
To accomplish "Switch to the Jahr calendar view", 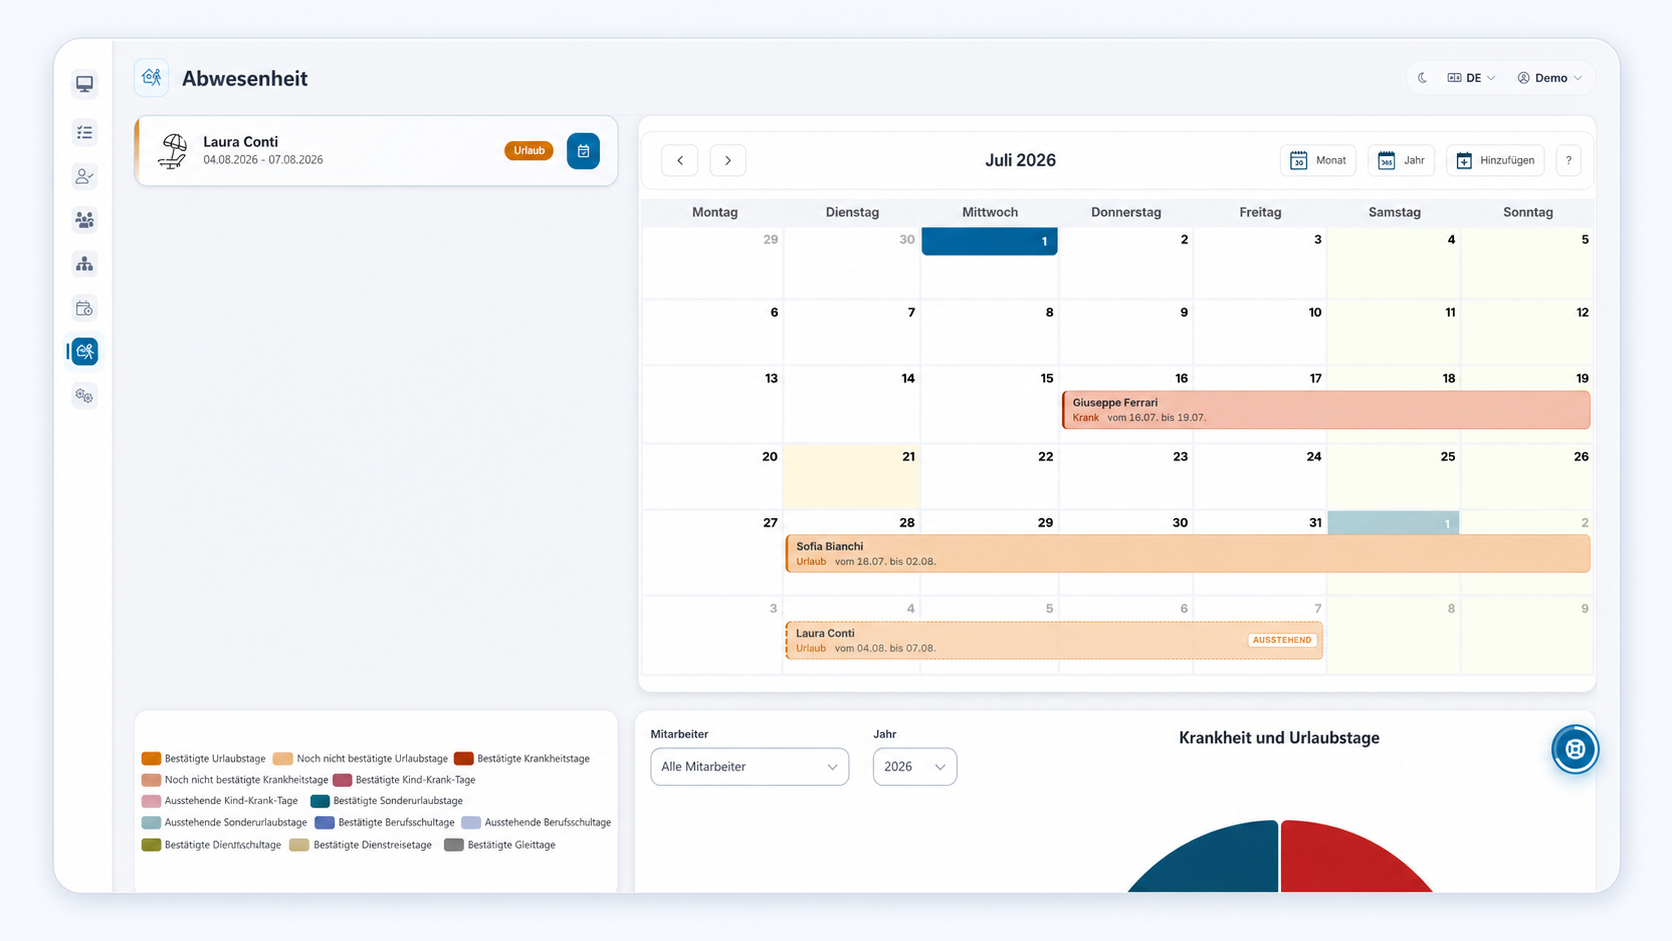I will pos(1401,160).
